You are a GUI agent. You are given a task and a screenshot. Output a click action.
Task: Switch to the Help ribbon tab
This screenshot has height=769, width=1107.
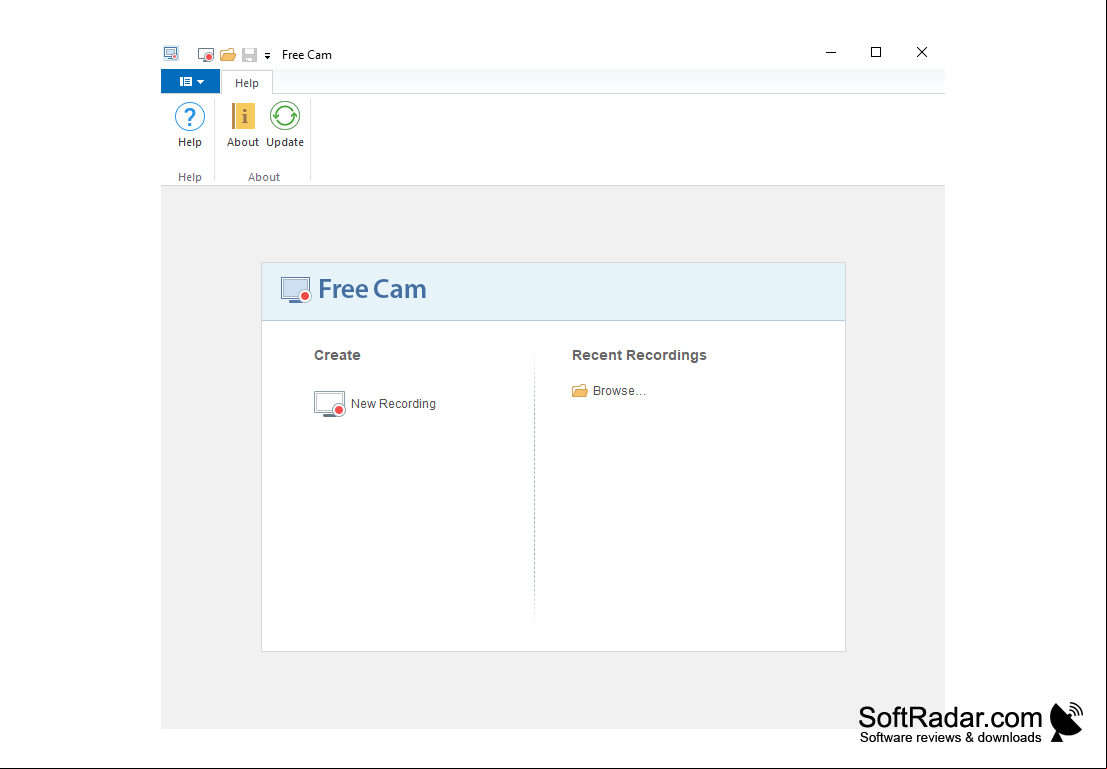point(246,83)
